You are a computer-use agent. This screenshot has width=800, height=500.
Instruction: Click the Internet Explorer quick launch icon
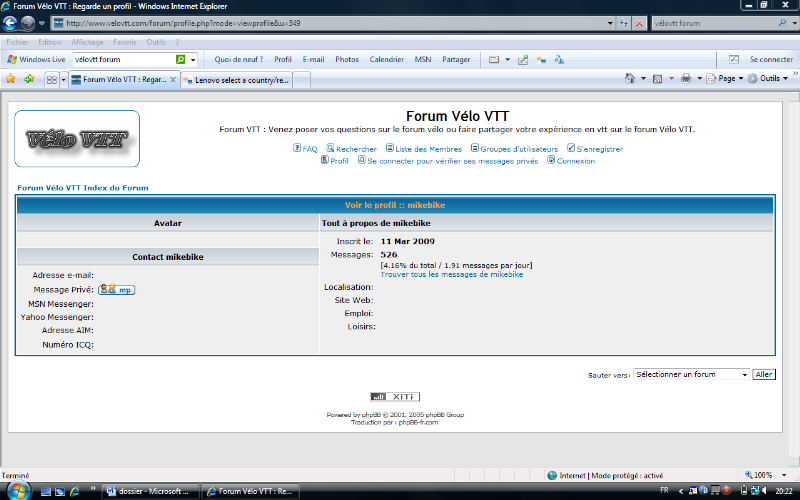pyautogui.click(x=75, y=491)
